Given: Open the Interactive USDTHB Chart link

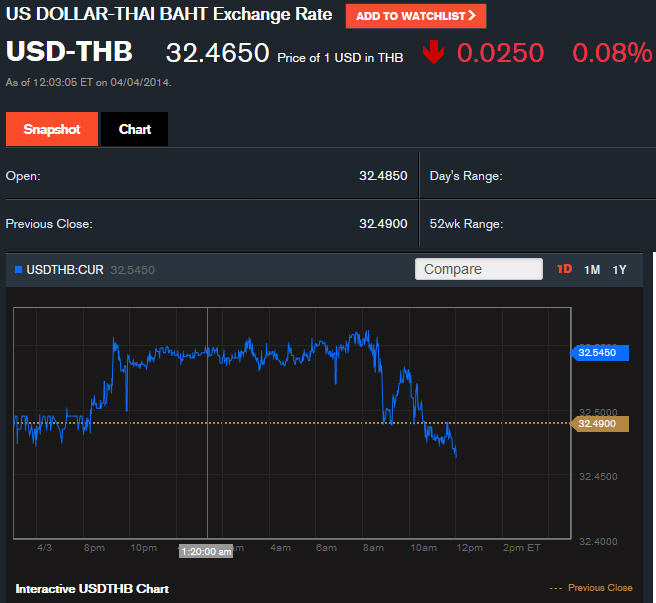Looking at the screenshot, I should (92, 589).
